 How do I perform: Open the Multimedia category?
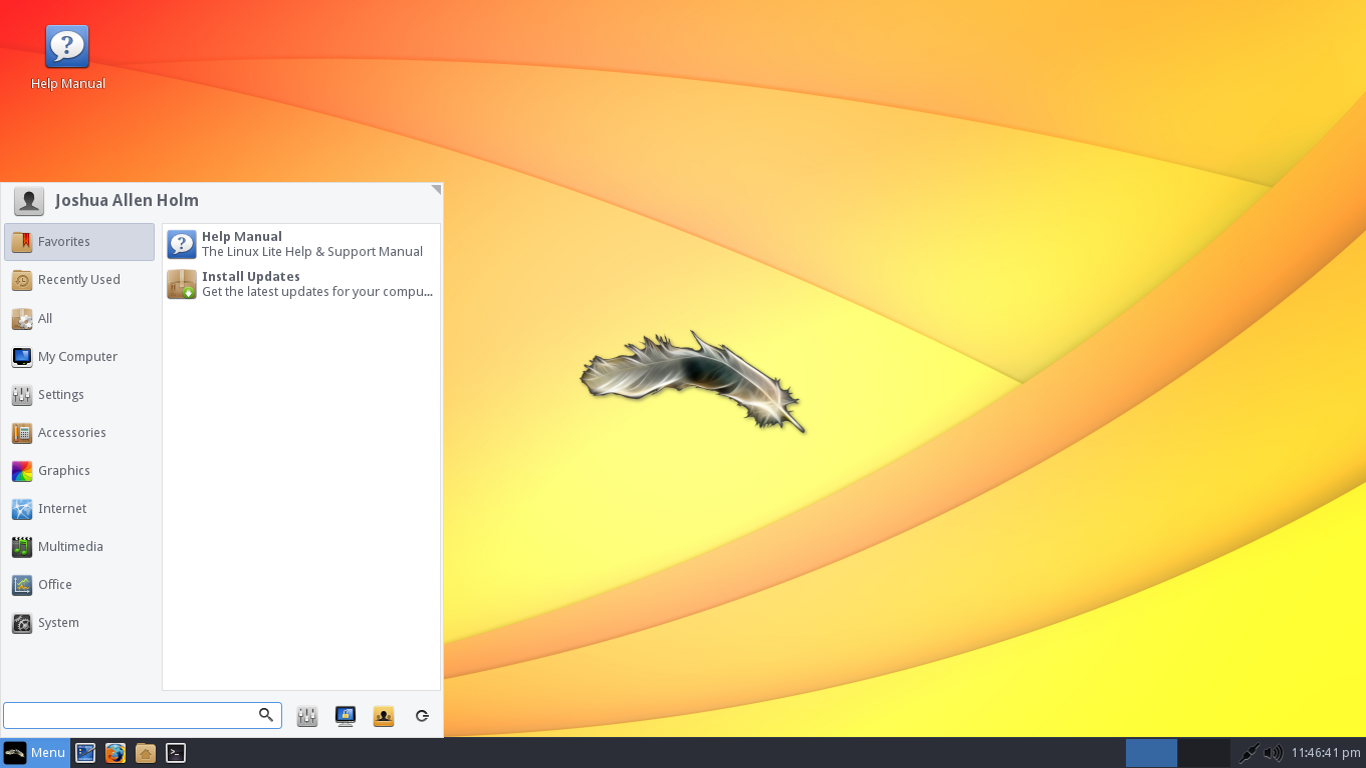click(x=80, y=546)
